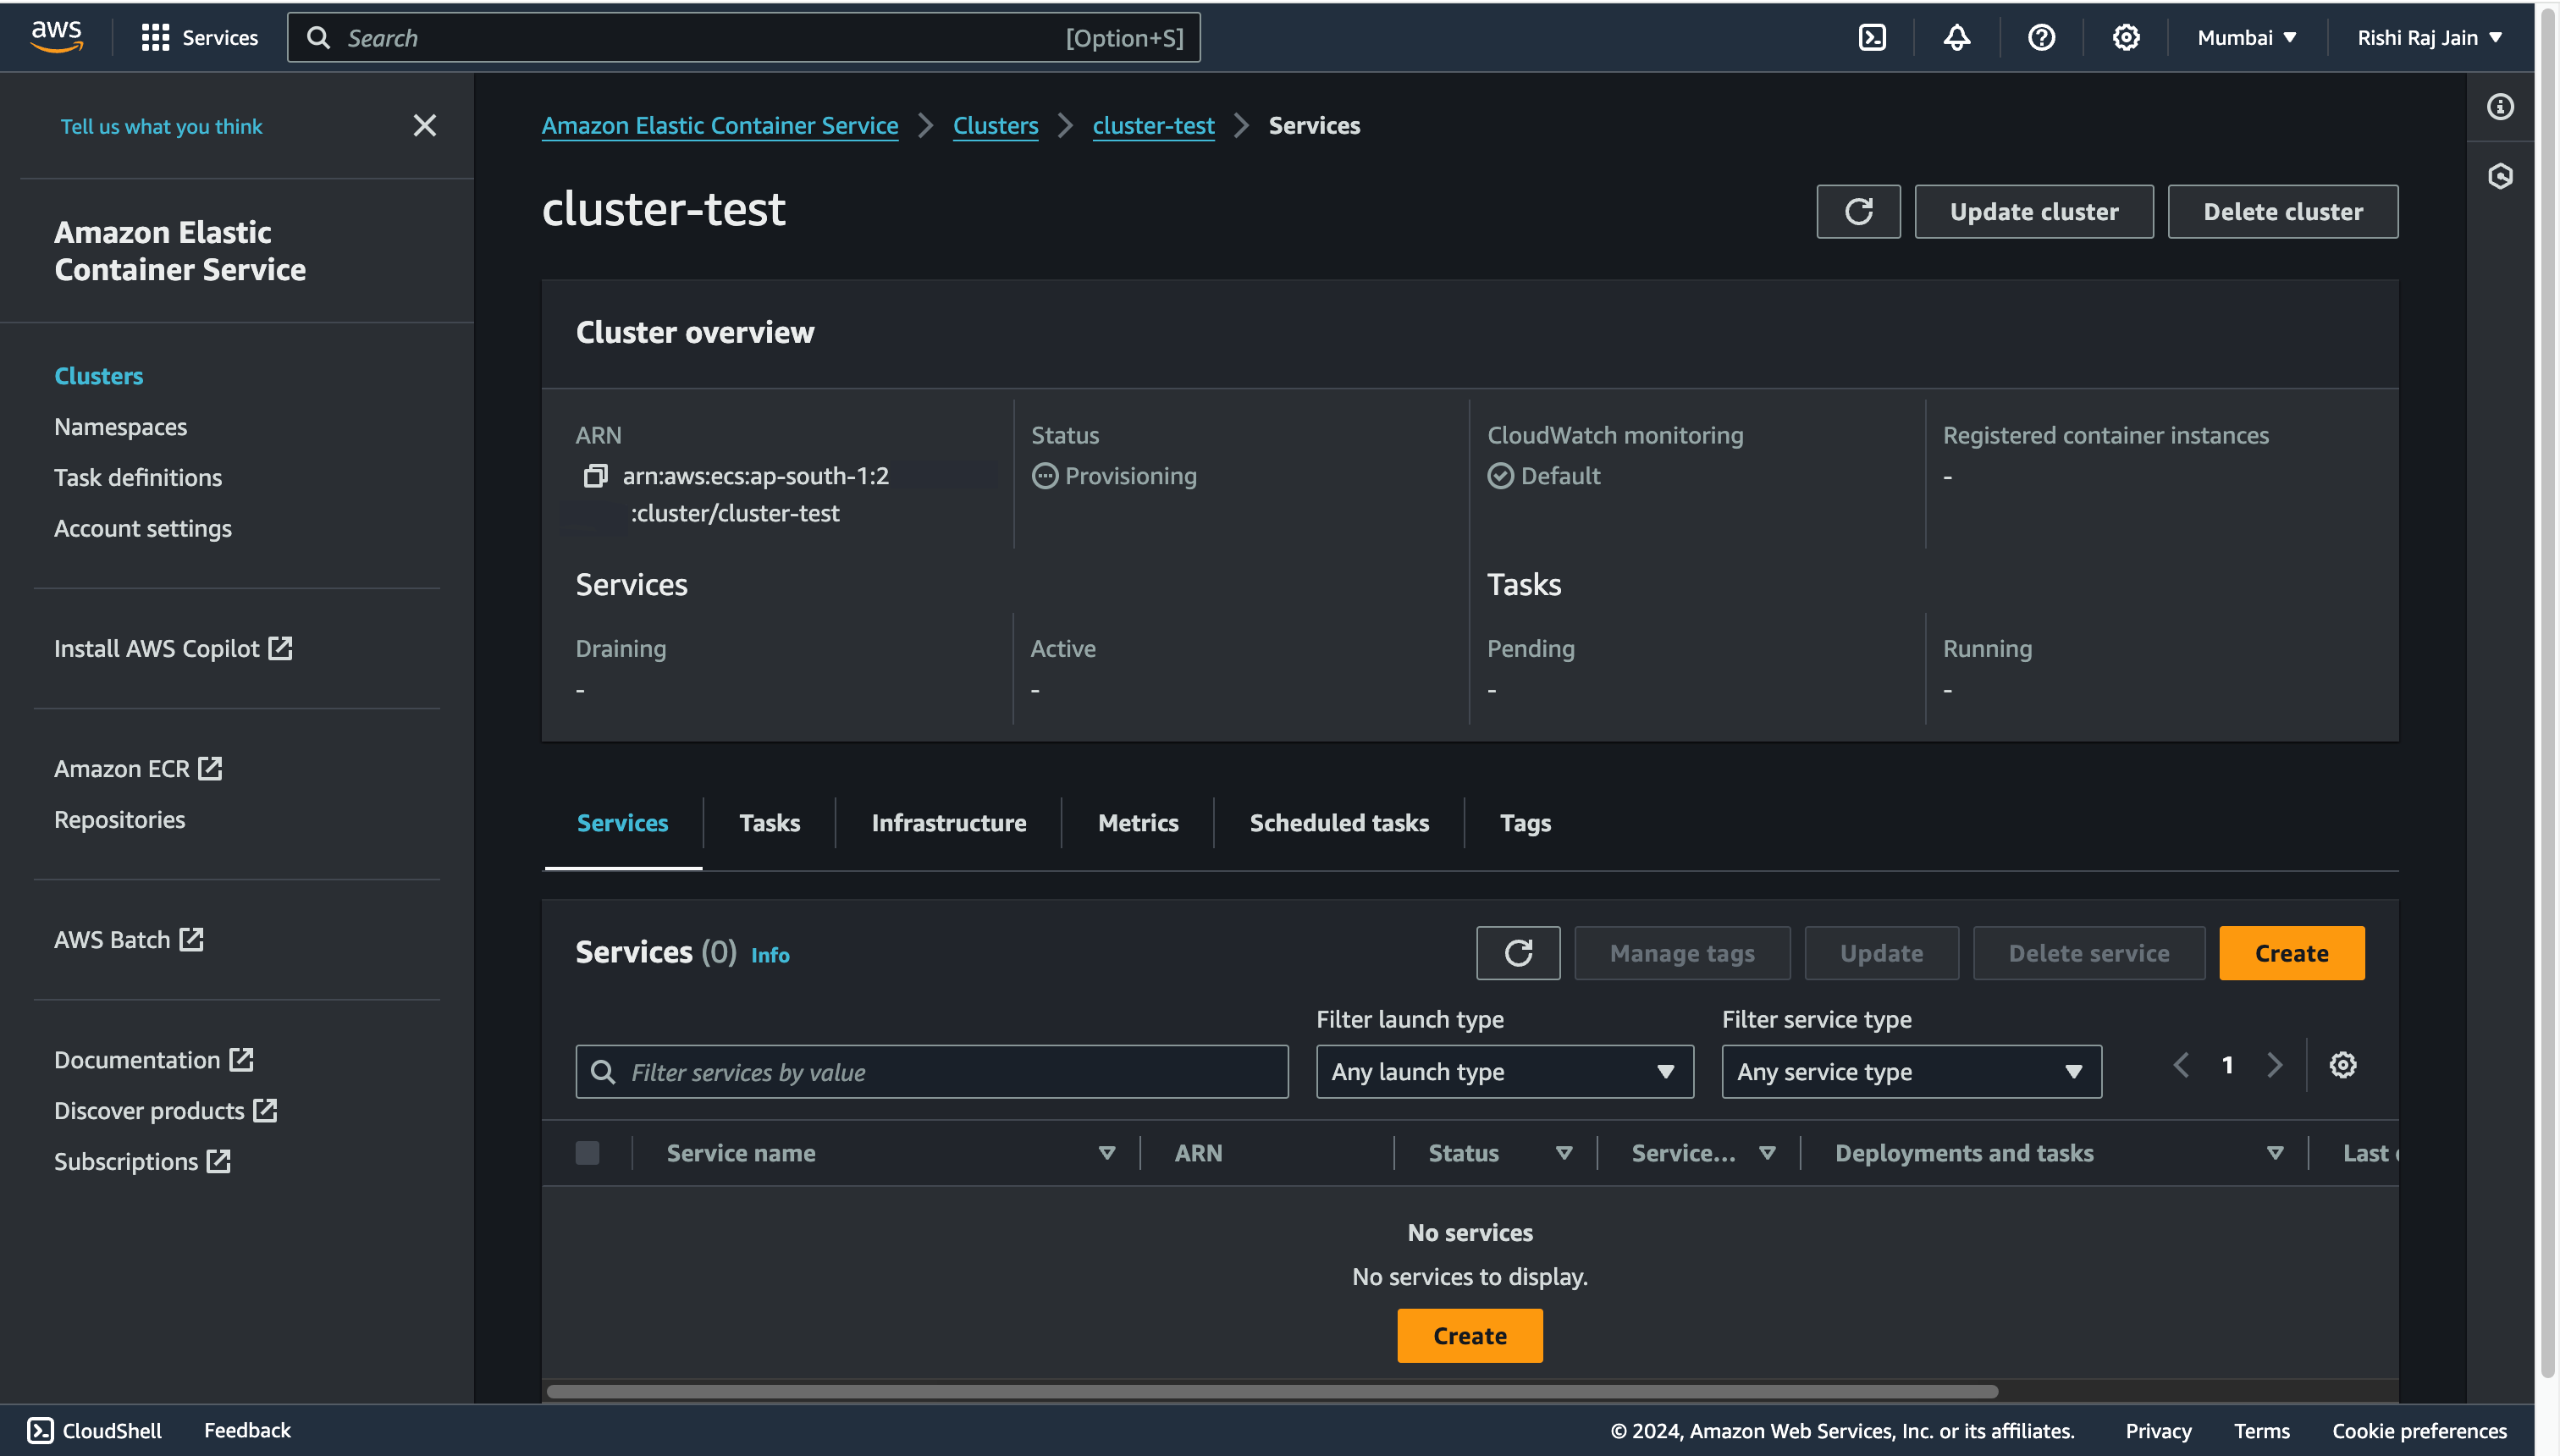The image size is (2560, 1456).
Task: Open Clusters in the sidebar
Action: 99,376
